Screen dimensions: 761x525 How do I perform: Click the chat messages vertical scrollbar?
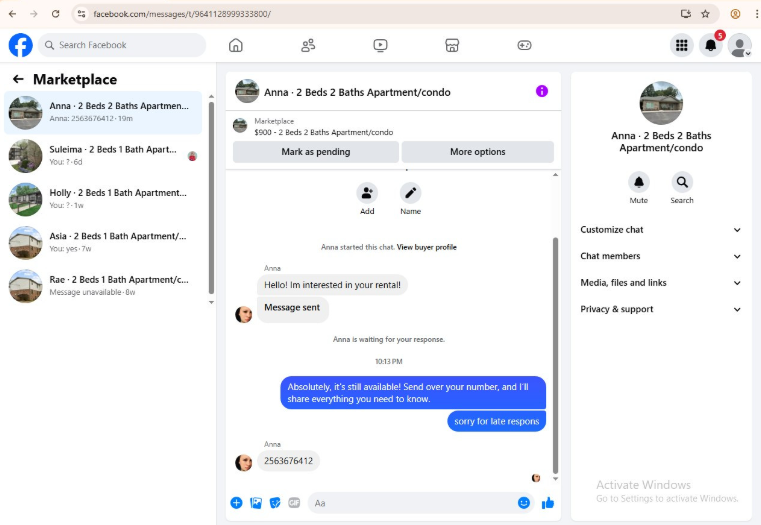pos(555,355)
